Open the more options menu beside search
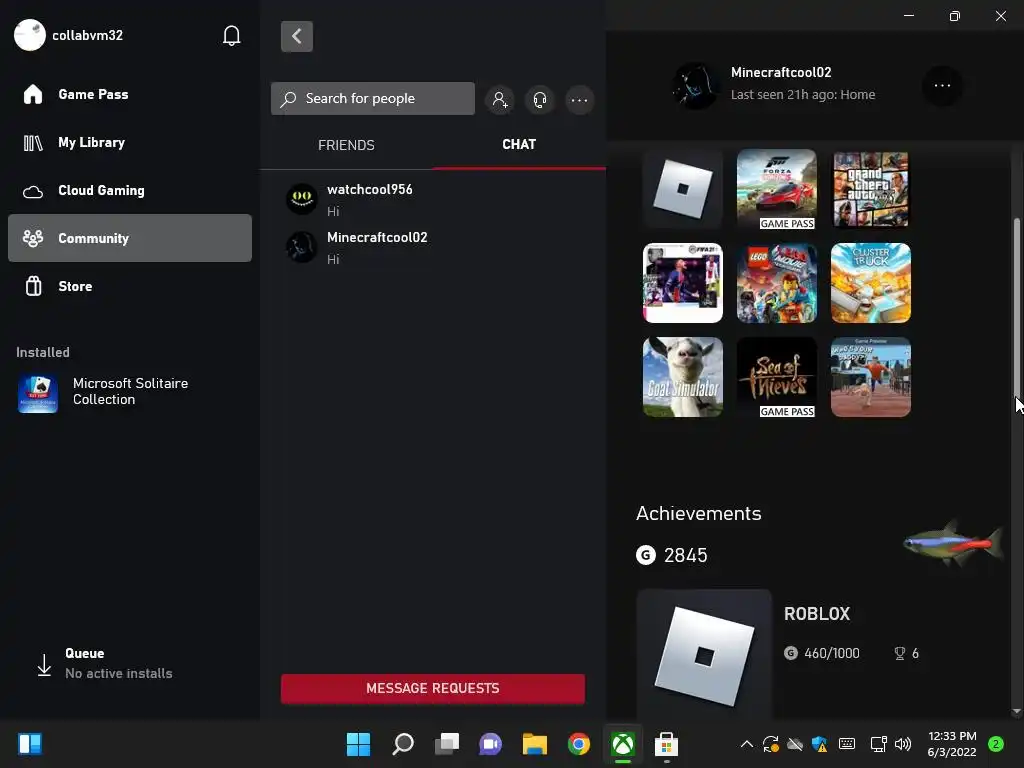This screenshot has width=1024, height=768. pyautogui.click(x=579, y=100)
